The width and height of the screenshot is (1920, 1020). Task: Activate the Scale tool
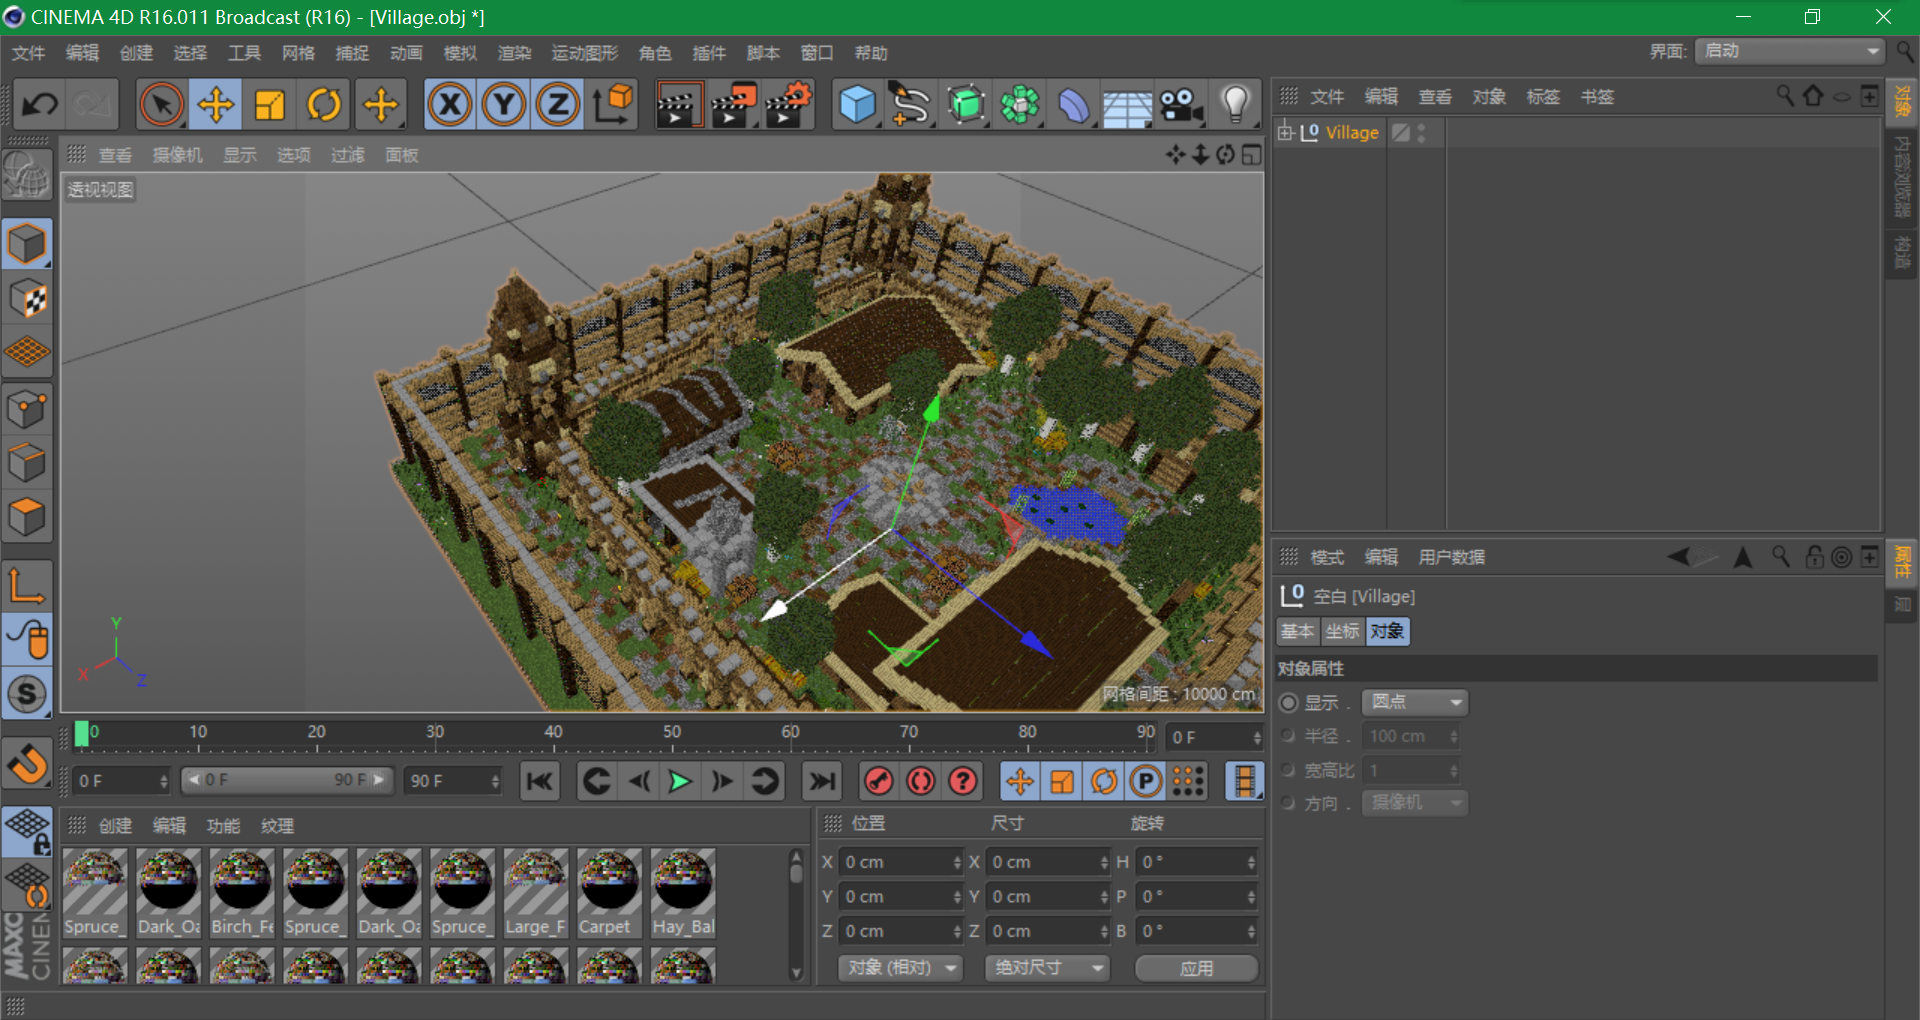269,104
